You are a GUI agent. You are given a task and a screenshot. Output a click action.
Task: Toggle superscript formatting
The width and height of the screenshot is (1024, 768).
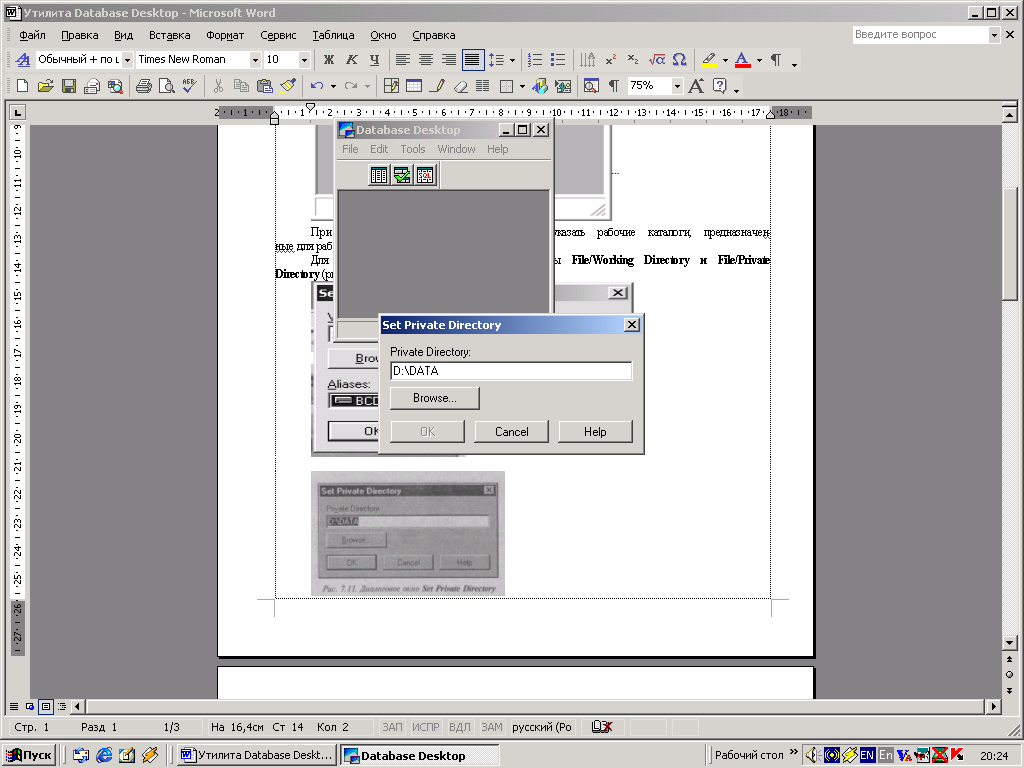[x=611, y=59]
